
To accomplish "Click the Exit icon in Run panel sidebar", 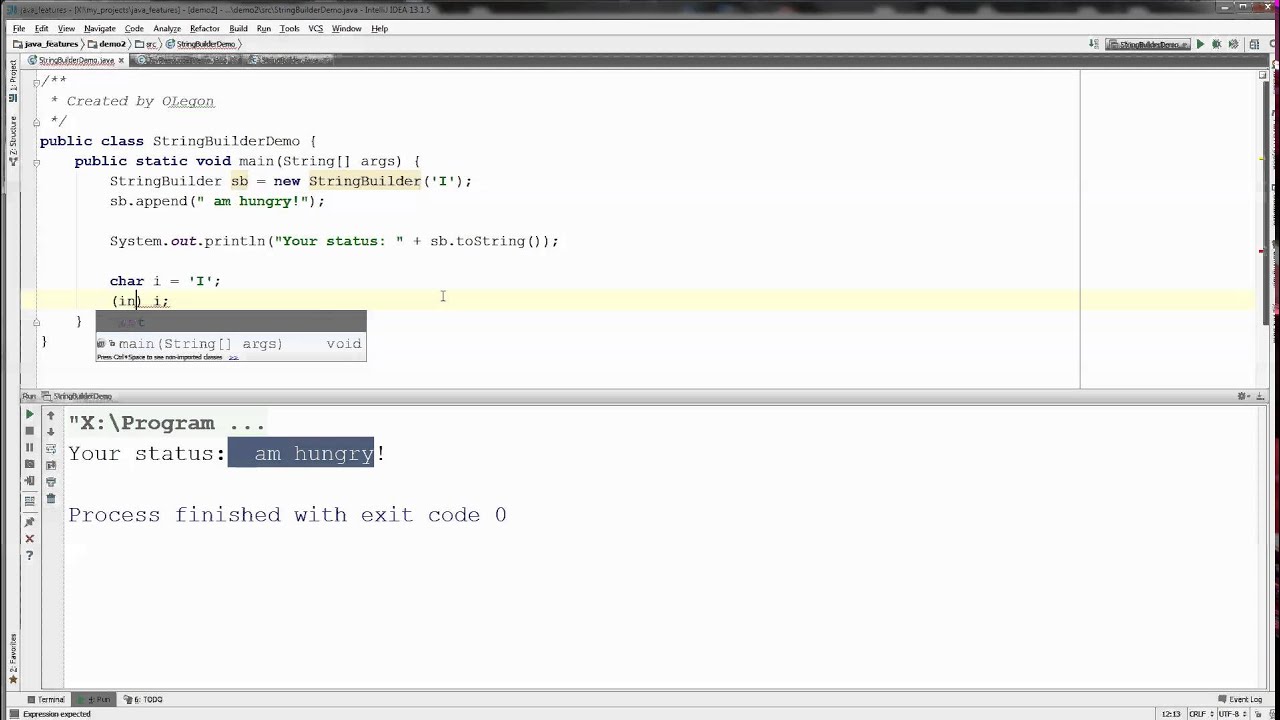I will [29, 482].
